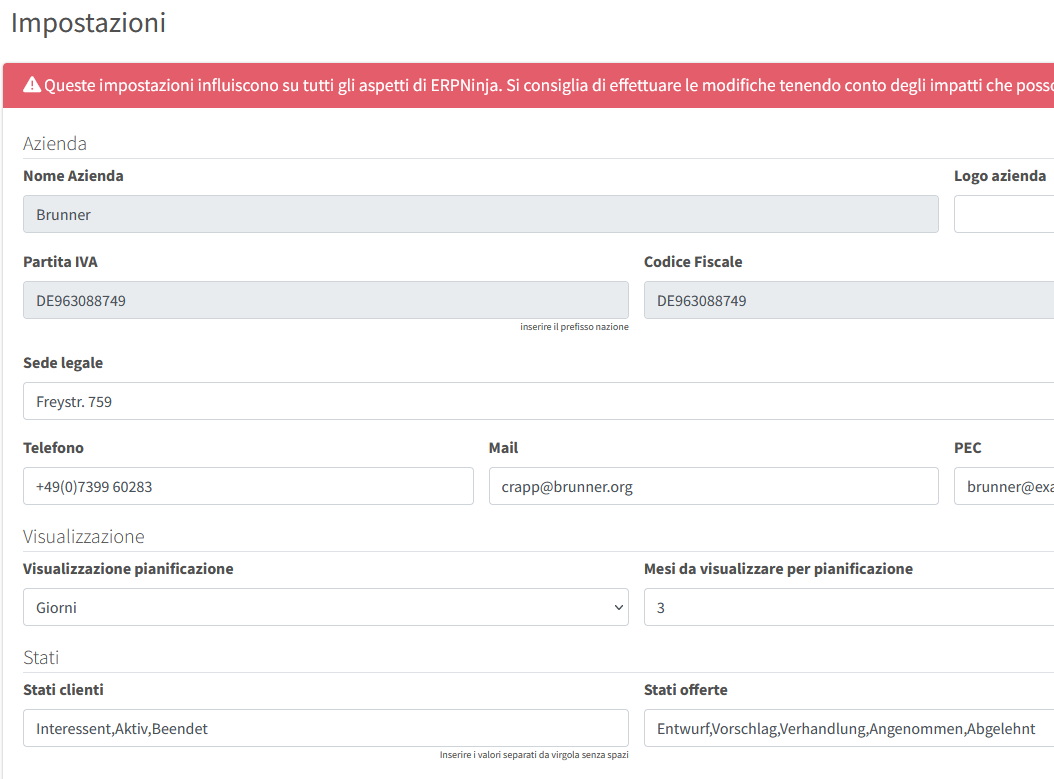Edit the Mesi da visualizzare field
This screenshot has height=779, width=1054.
pos(849,607)
